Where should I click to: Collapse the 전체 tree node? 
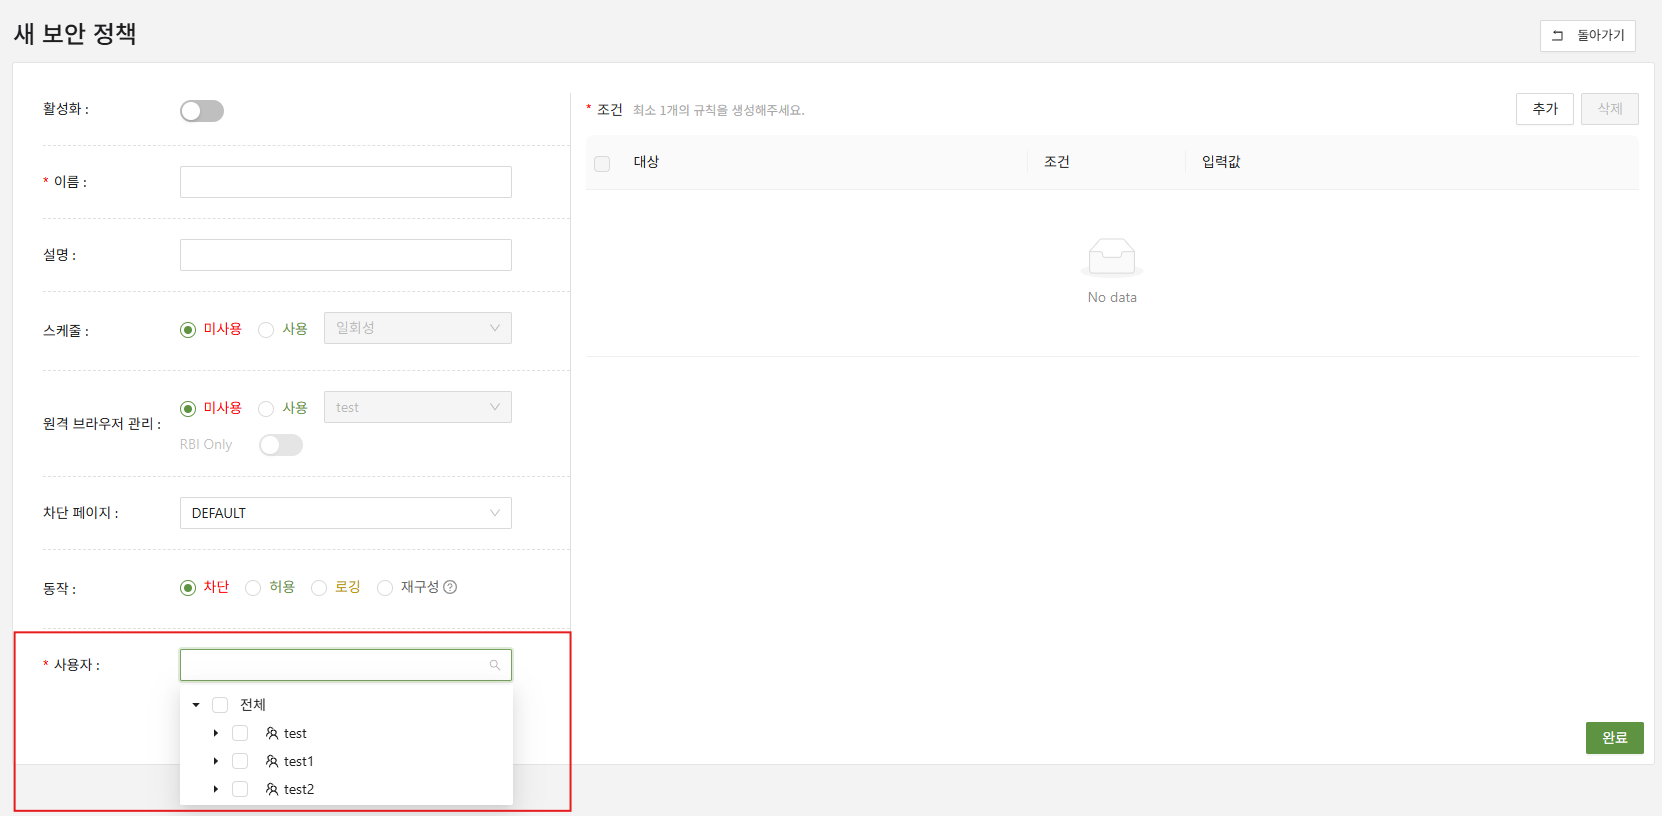coord(196,705)
